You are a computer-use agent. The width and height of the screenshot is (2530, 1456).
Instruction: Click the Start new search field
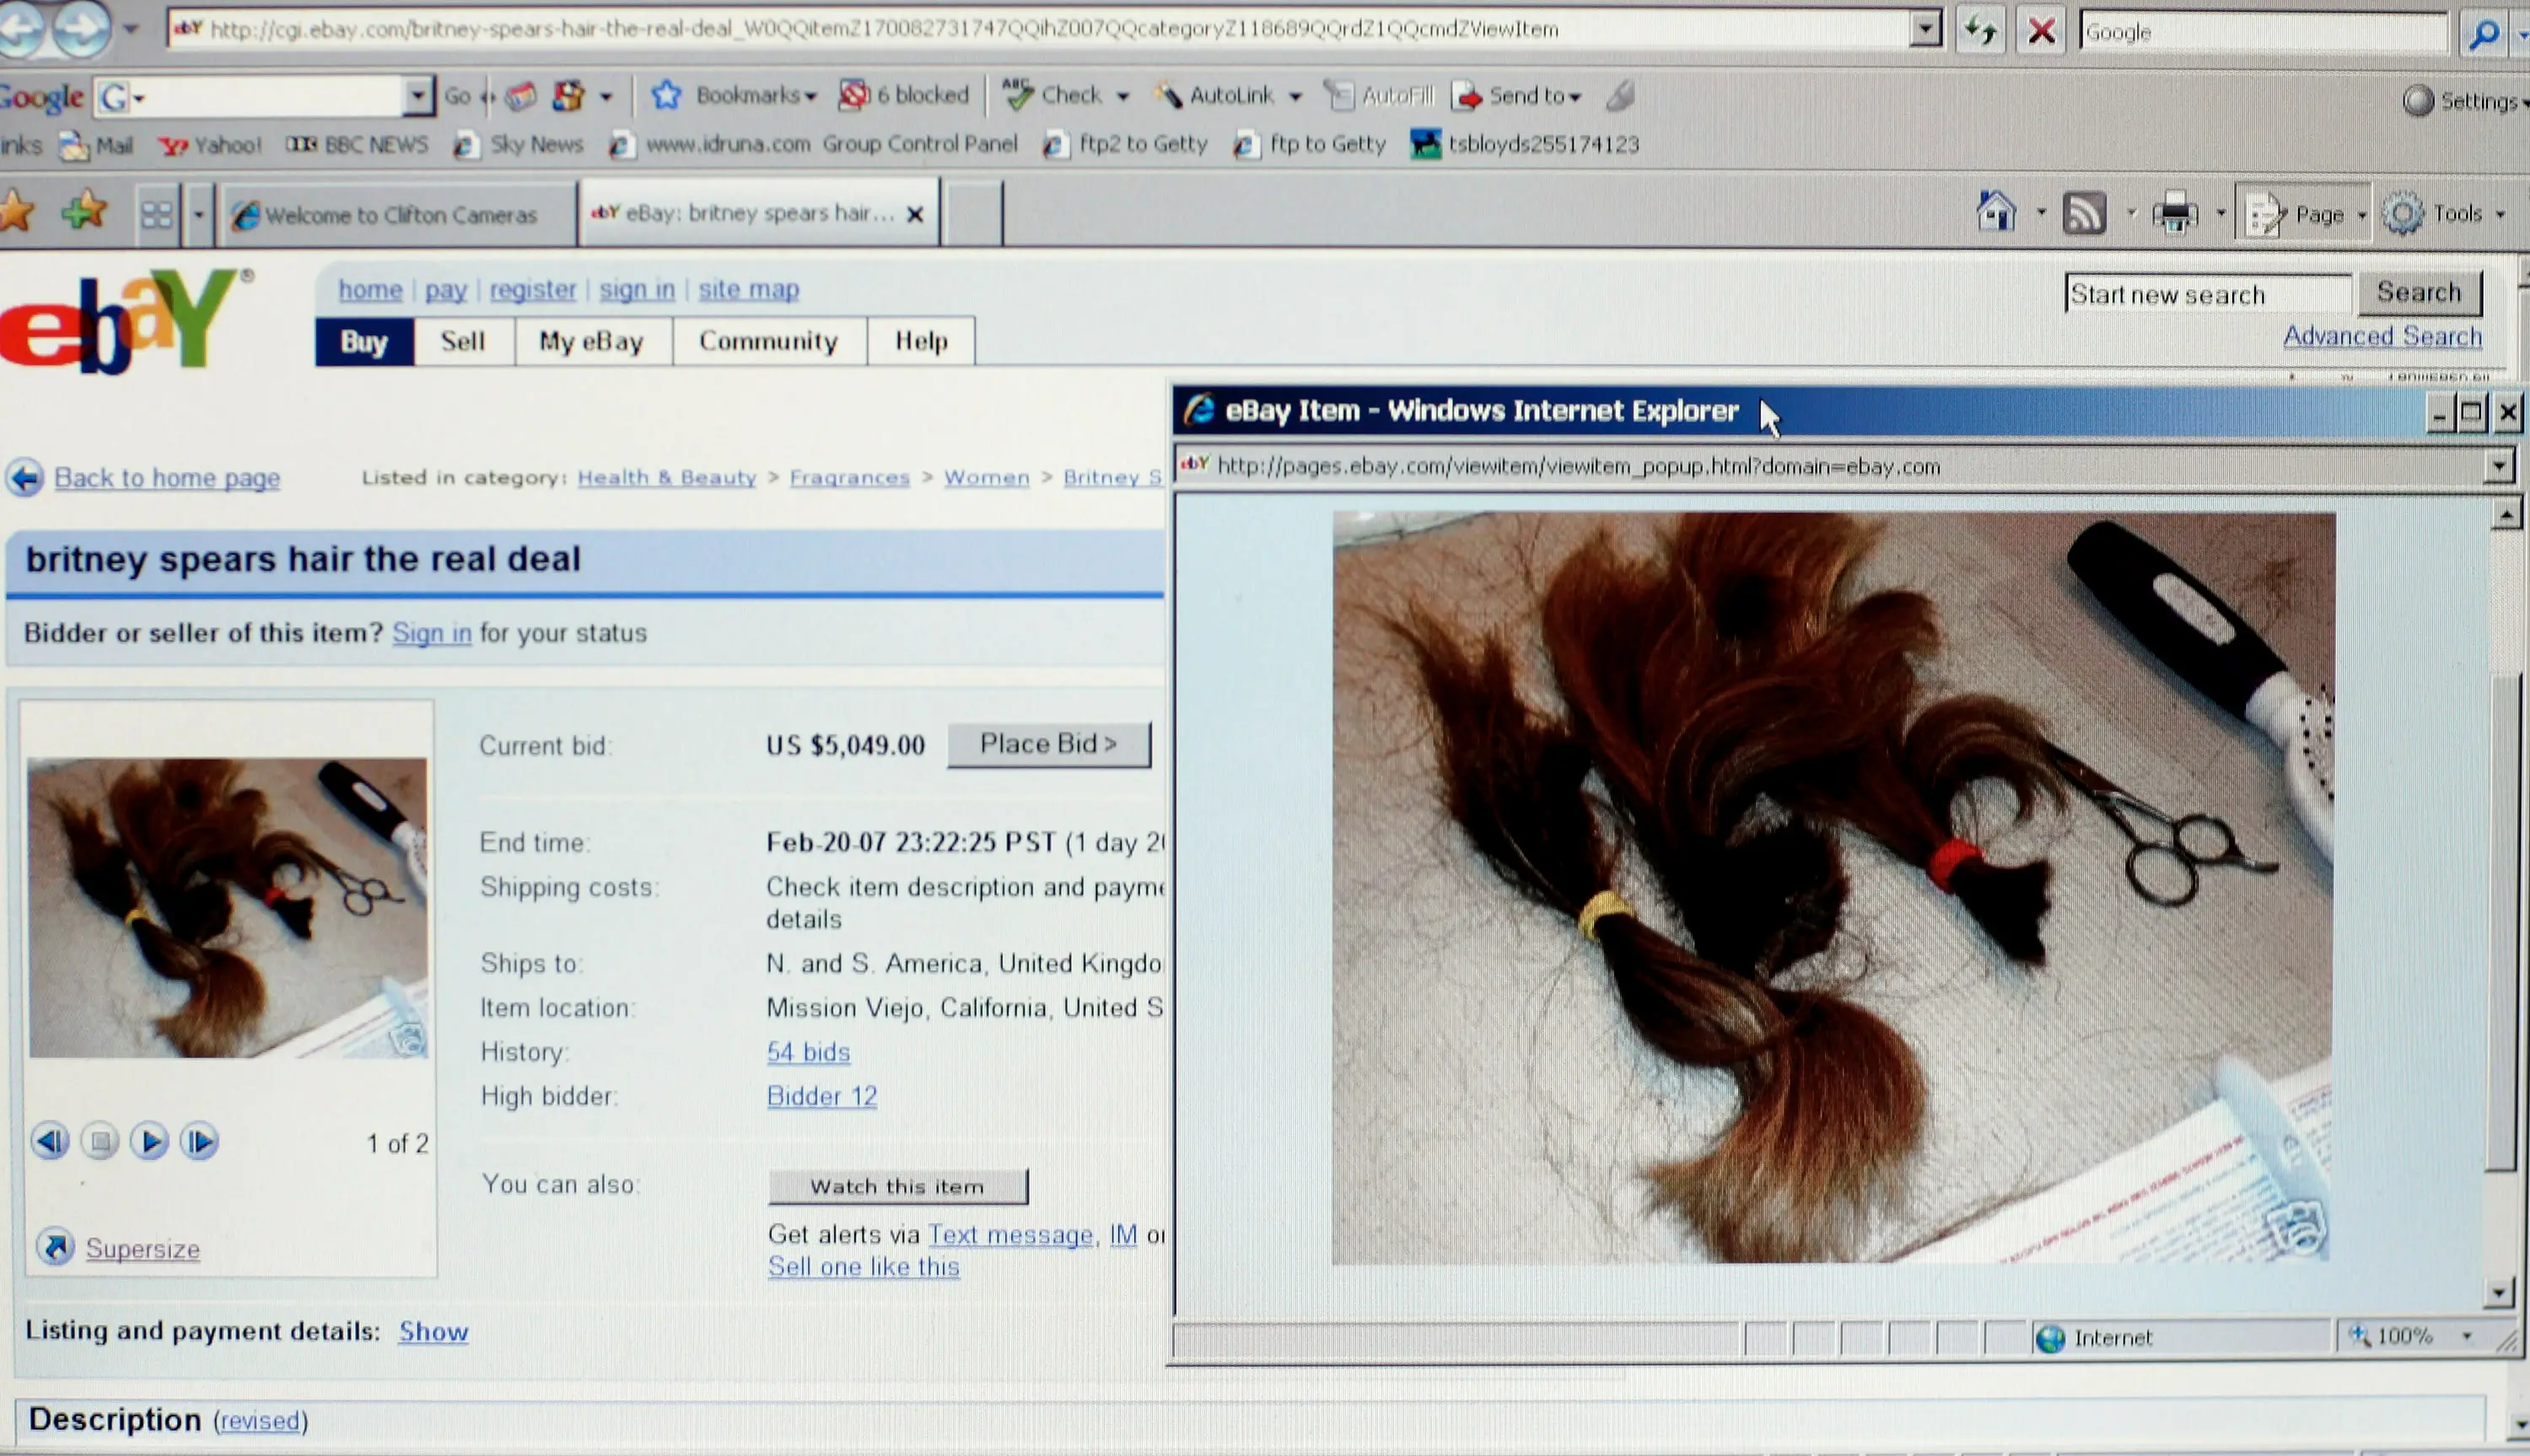pyautogui.click(x=2208, y=294)
